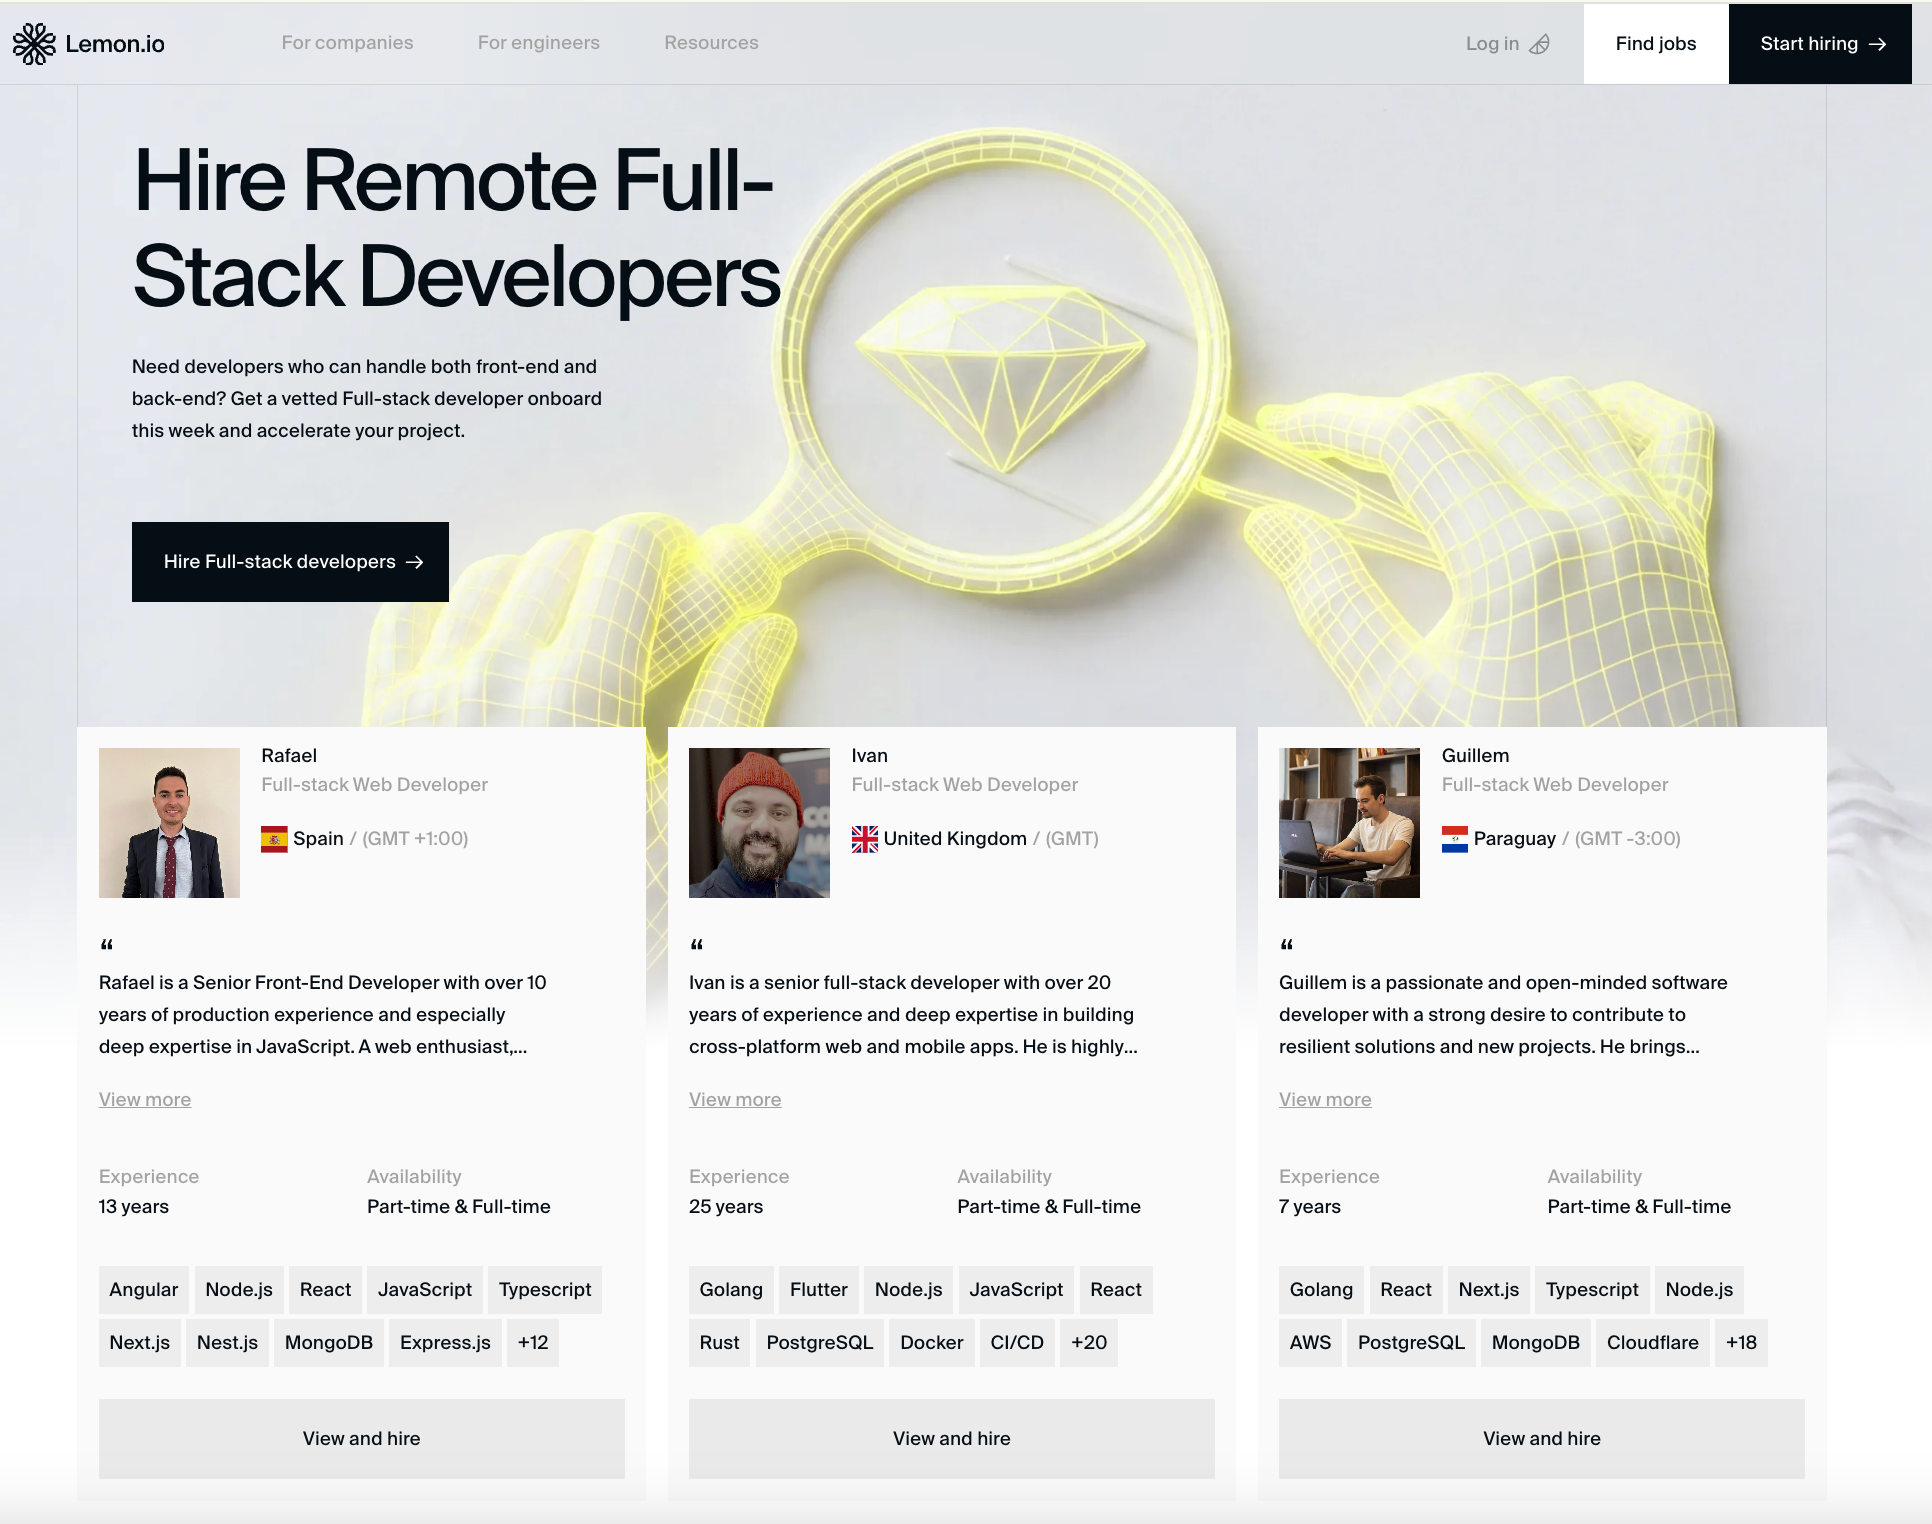Screen dimensions: 1932x1524
Task: Select the Express.js skill tag
Action: pyautogui.click(x=445, y=1343)
